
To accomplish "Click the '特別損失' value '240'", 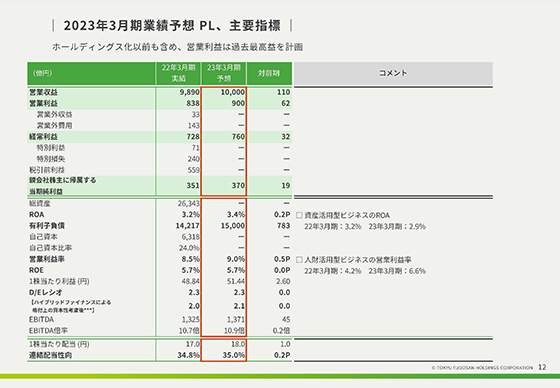I will [194, 159].
